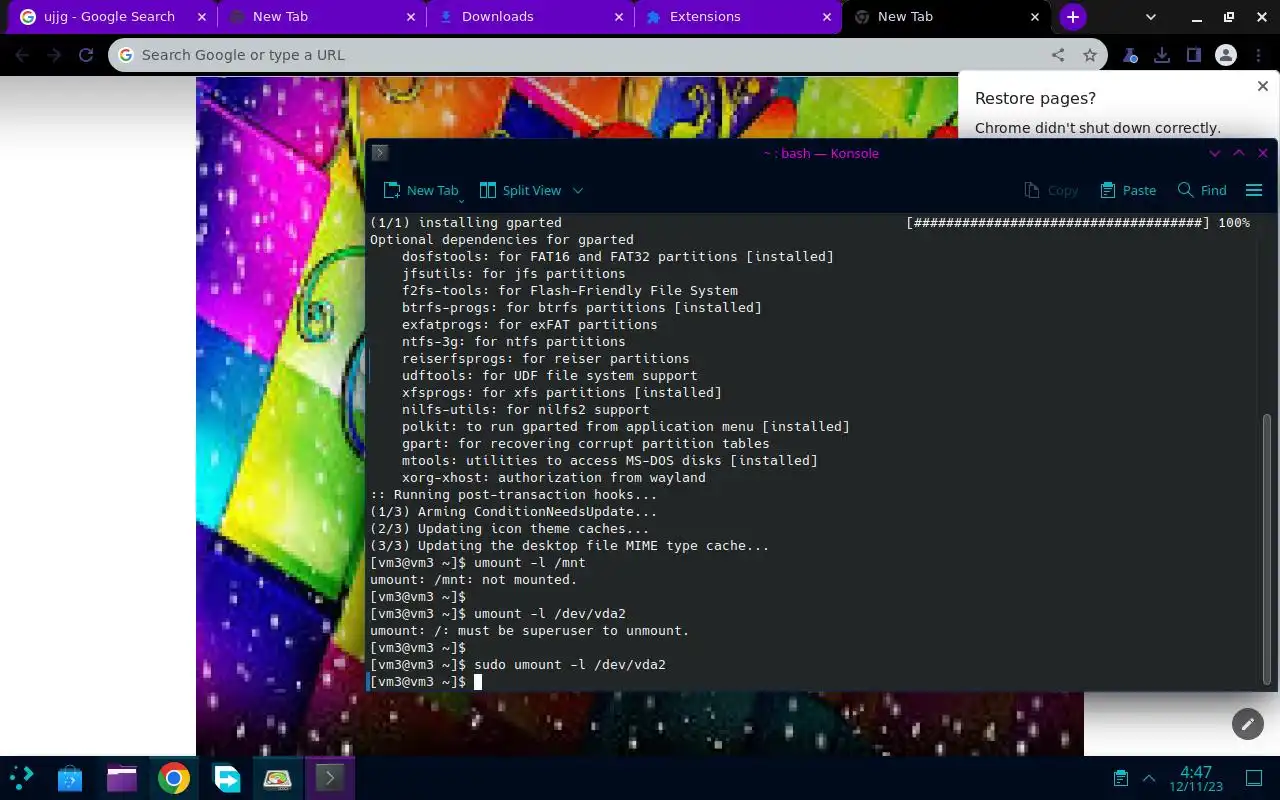Click Chrome back arrow
The height and width of the screenshot is (800, 1280).
point(22,55)
